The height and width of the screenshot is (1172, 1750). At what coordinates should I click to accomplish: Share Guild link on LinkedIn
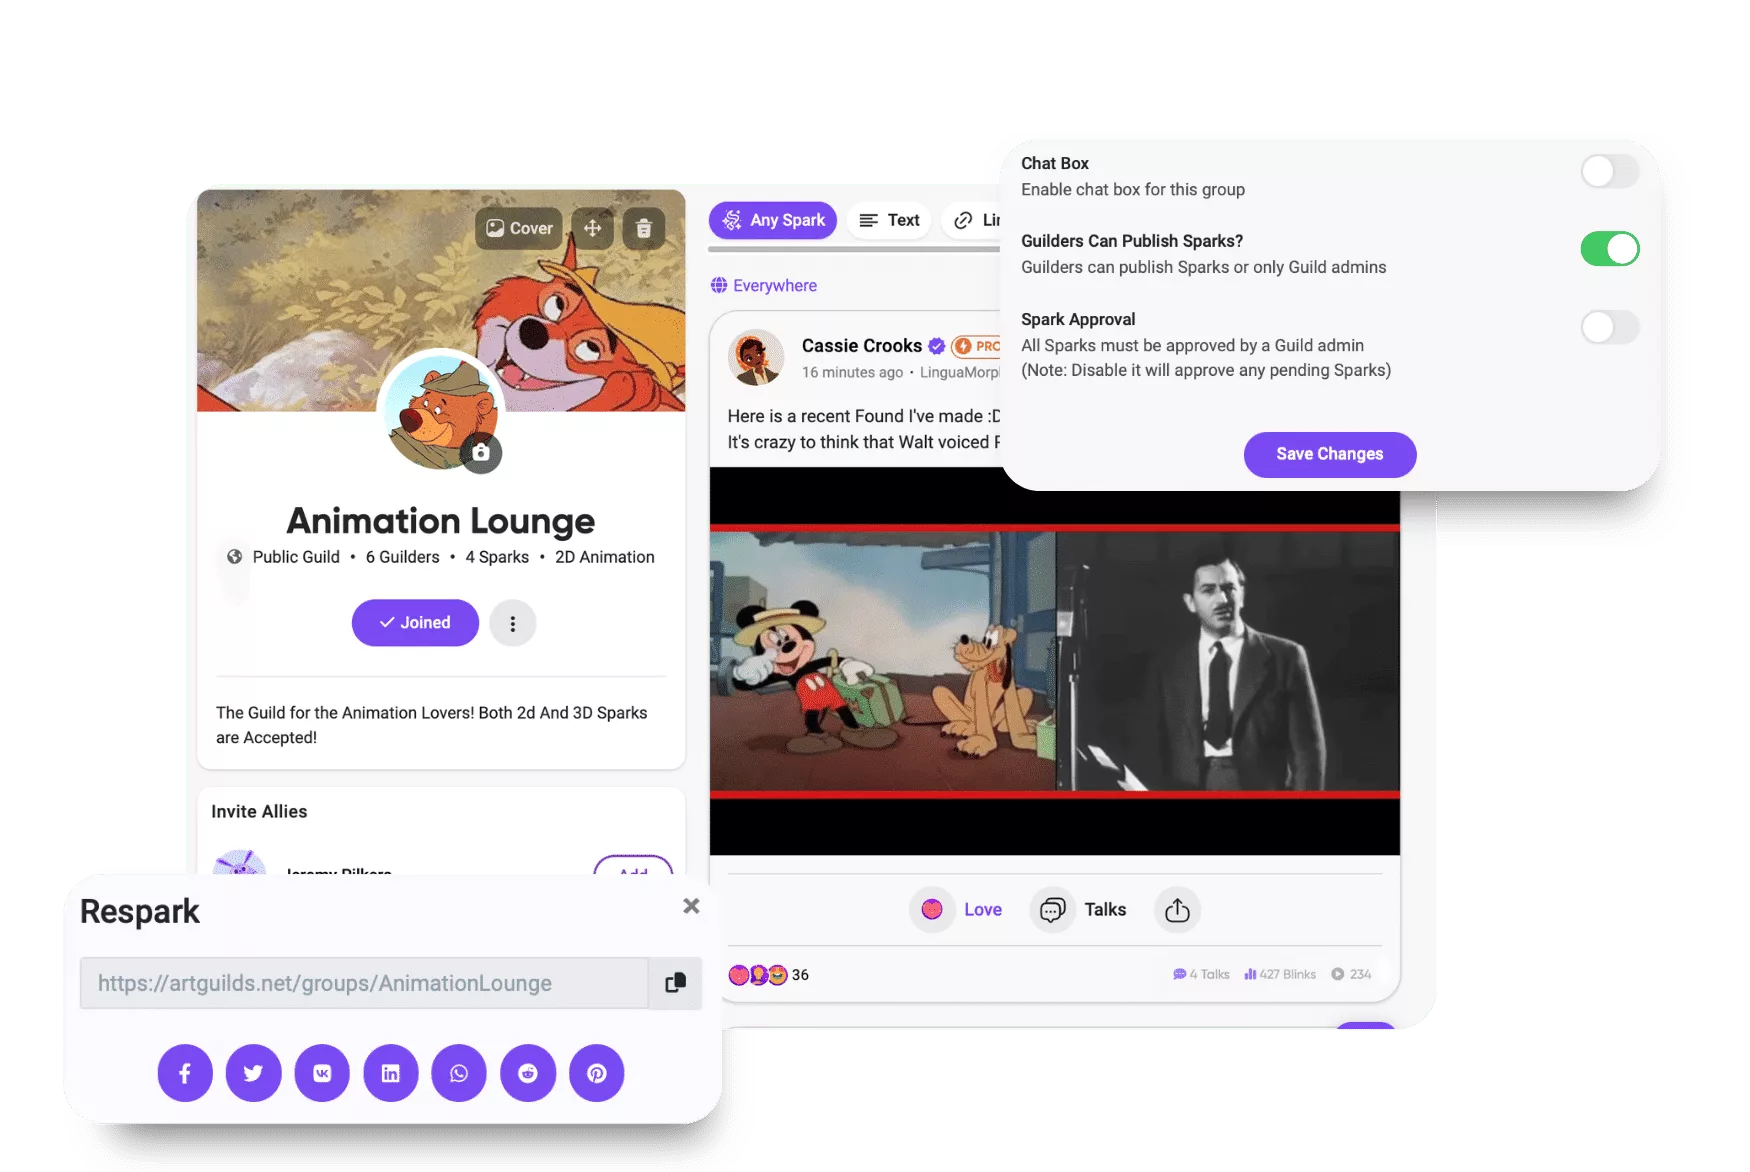390,1073
